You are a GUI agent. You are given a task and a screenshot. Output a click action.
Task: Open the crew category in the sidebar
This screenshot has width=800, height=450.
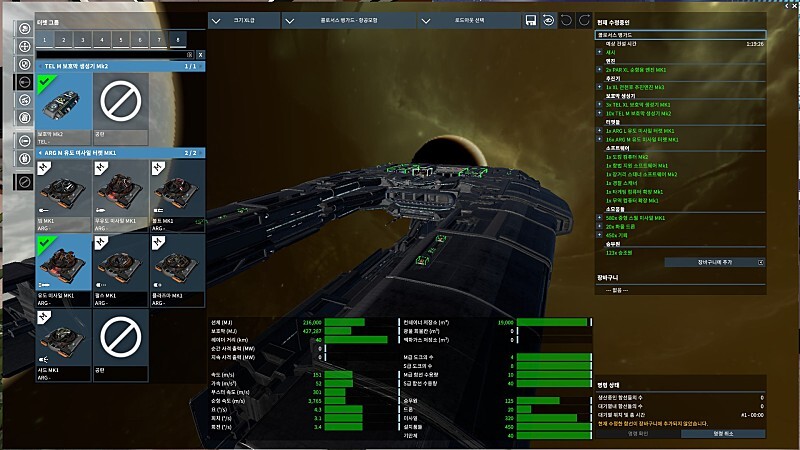pos(24,141)
